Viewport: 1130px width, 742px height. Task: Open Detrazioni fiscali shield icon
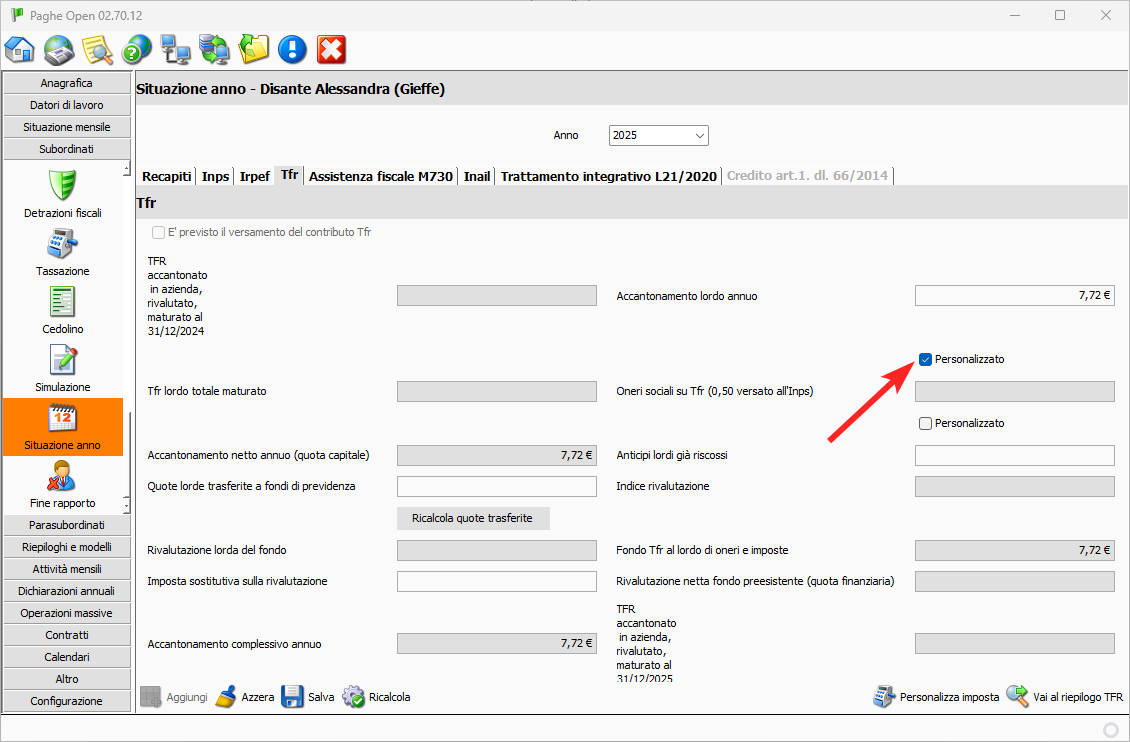(x=63, y=186)
